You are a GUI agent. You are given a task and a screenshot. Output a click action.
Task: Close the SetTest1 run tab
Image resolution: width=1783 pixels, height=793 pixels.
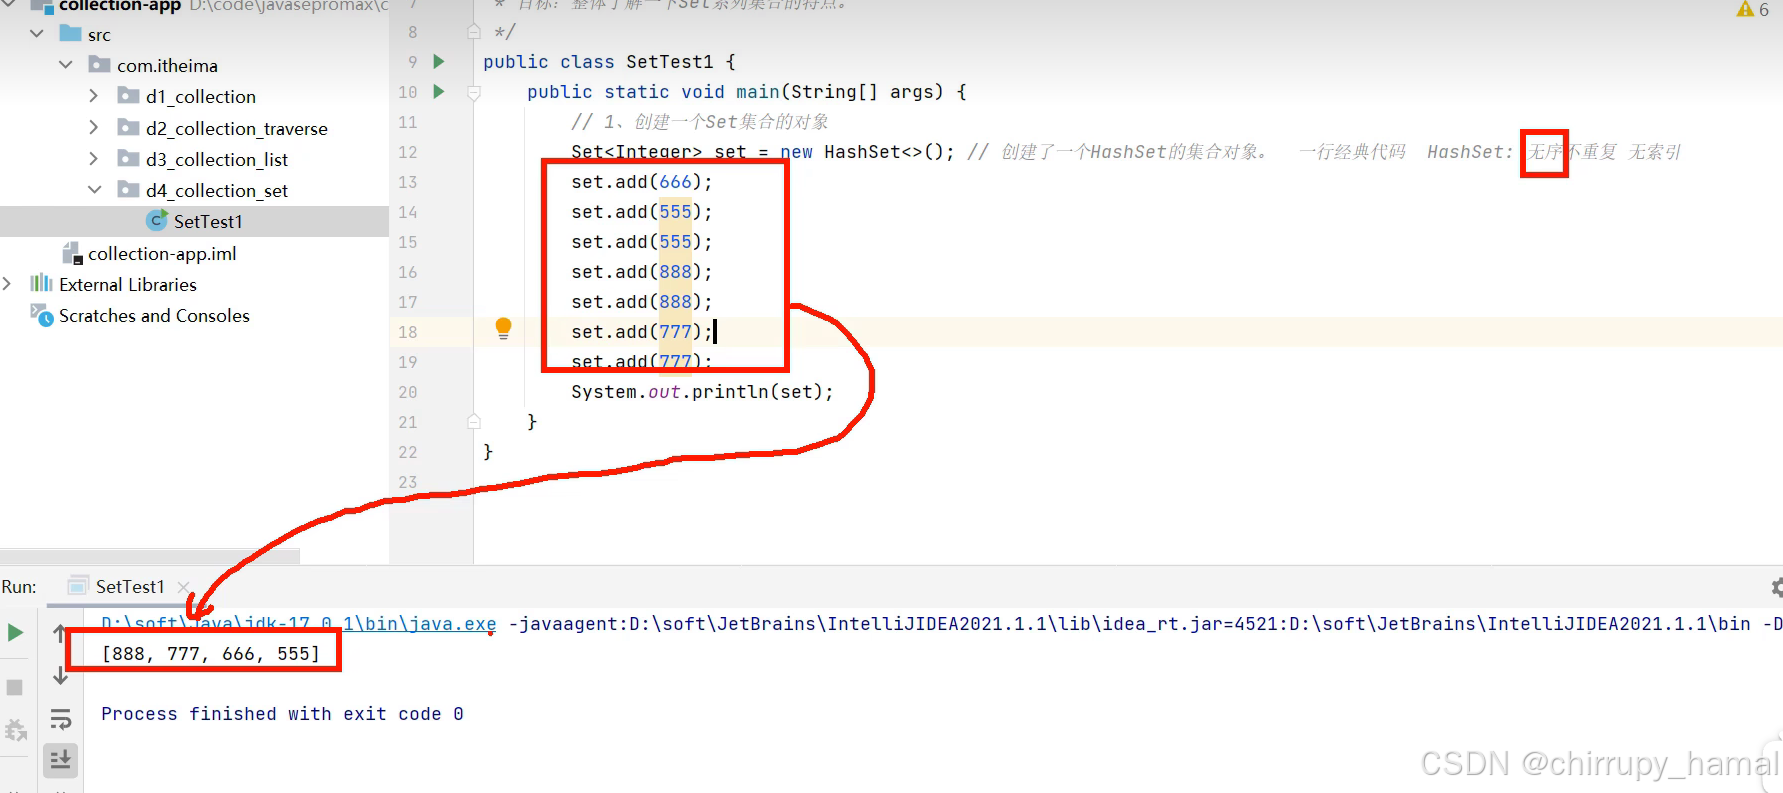coord(183,587)
